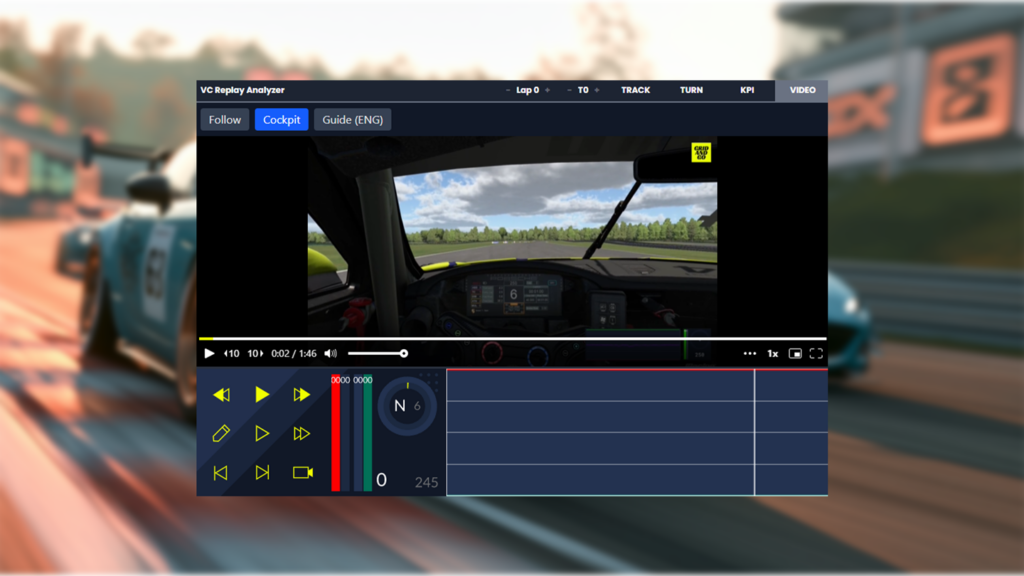The width and height of the screenshot is (1024, 576).
Task: Increase the lap number with plus
Action: [547, 90]
